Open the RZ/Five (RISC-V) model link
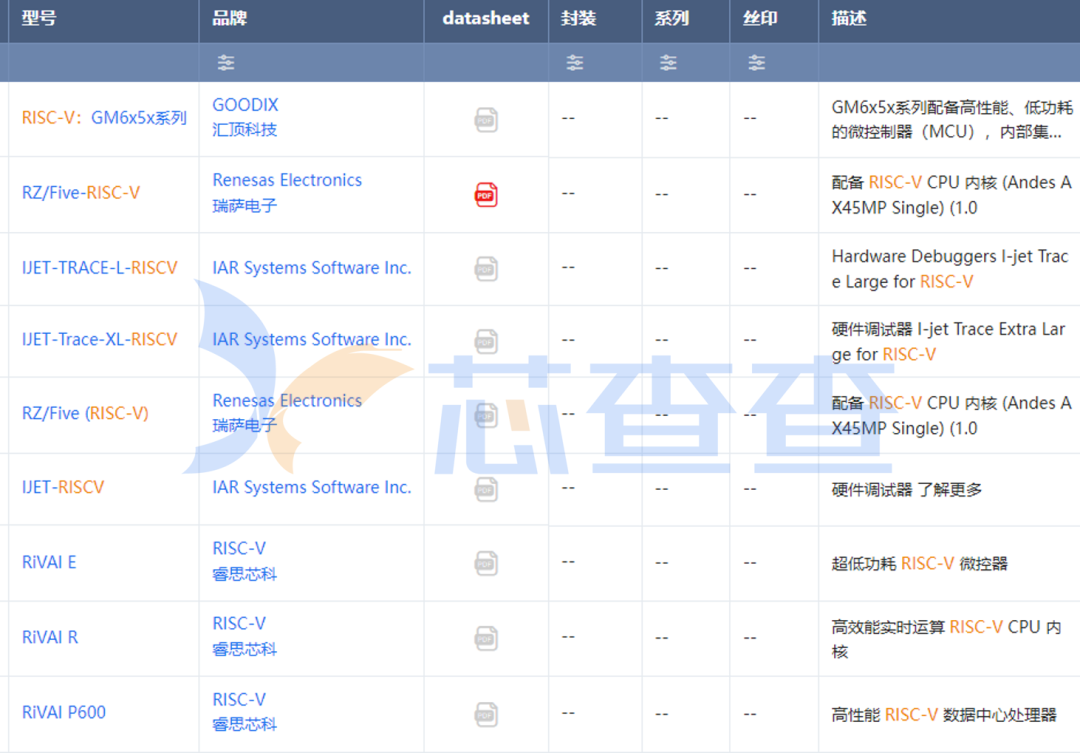Screen dimensions: 1080x753 (x=85, y=413)
